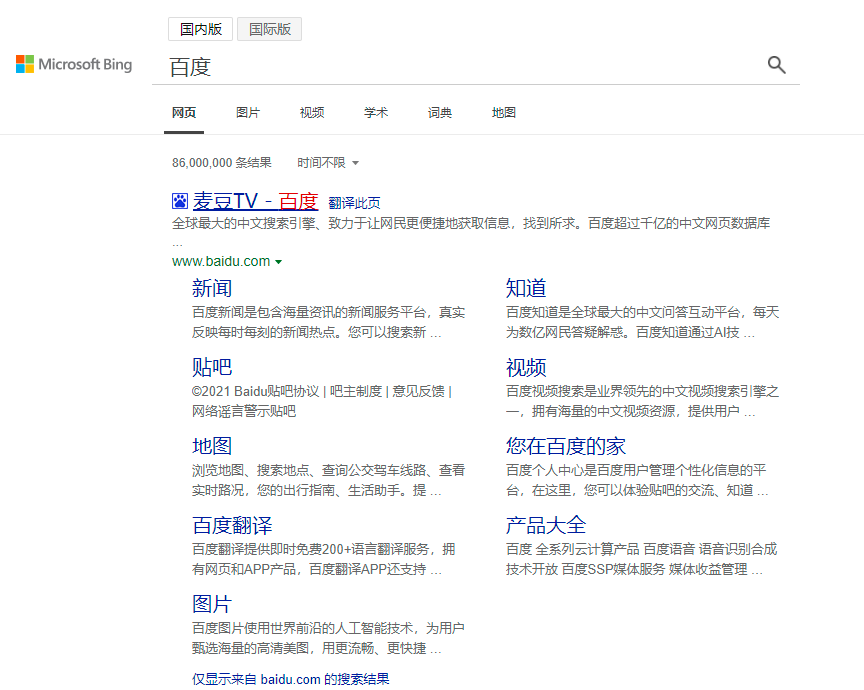Click the 百度图片使用世界前沿 description text
The width and height of the screenshot is (864, 690).
point(328,638)
